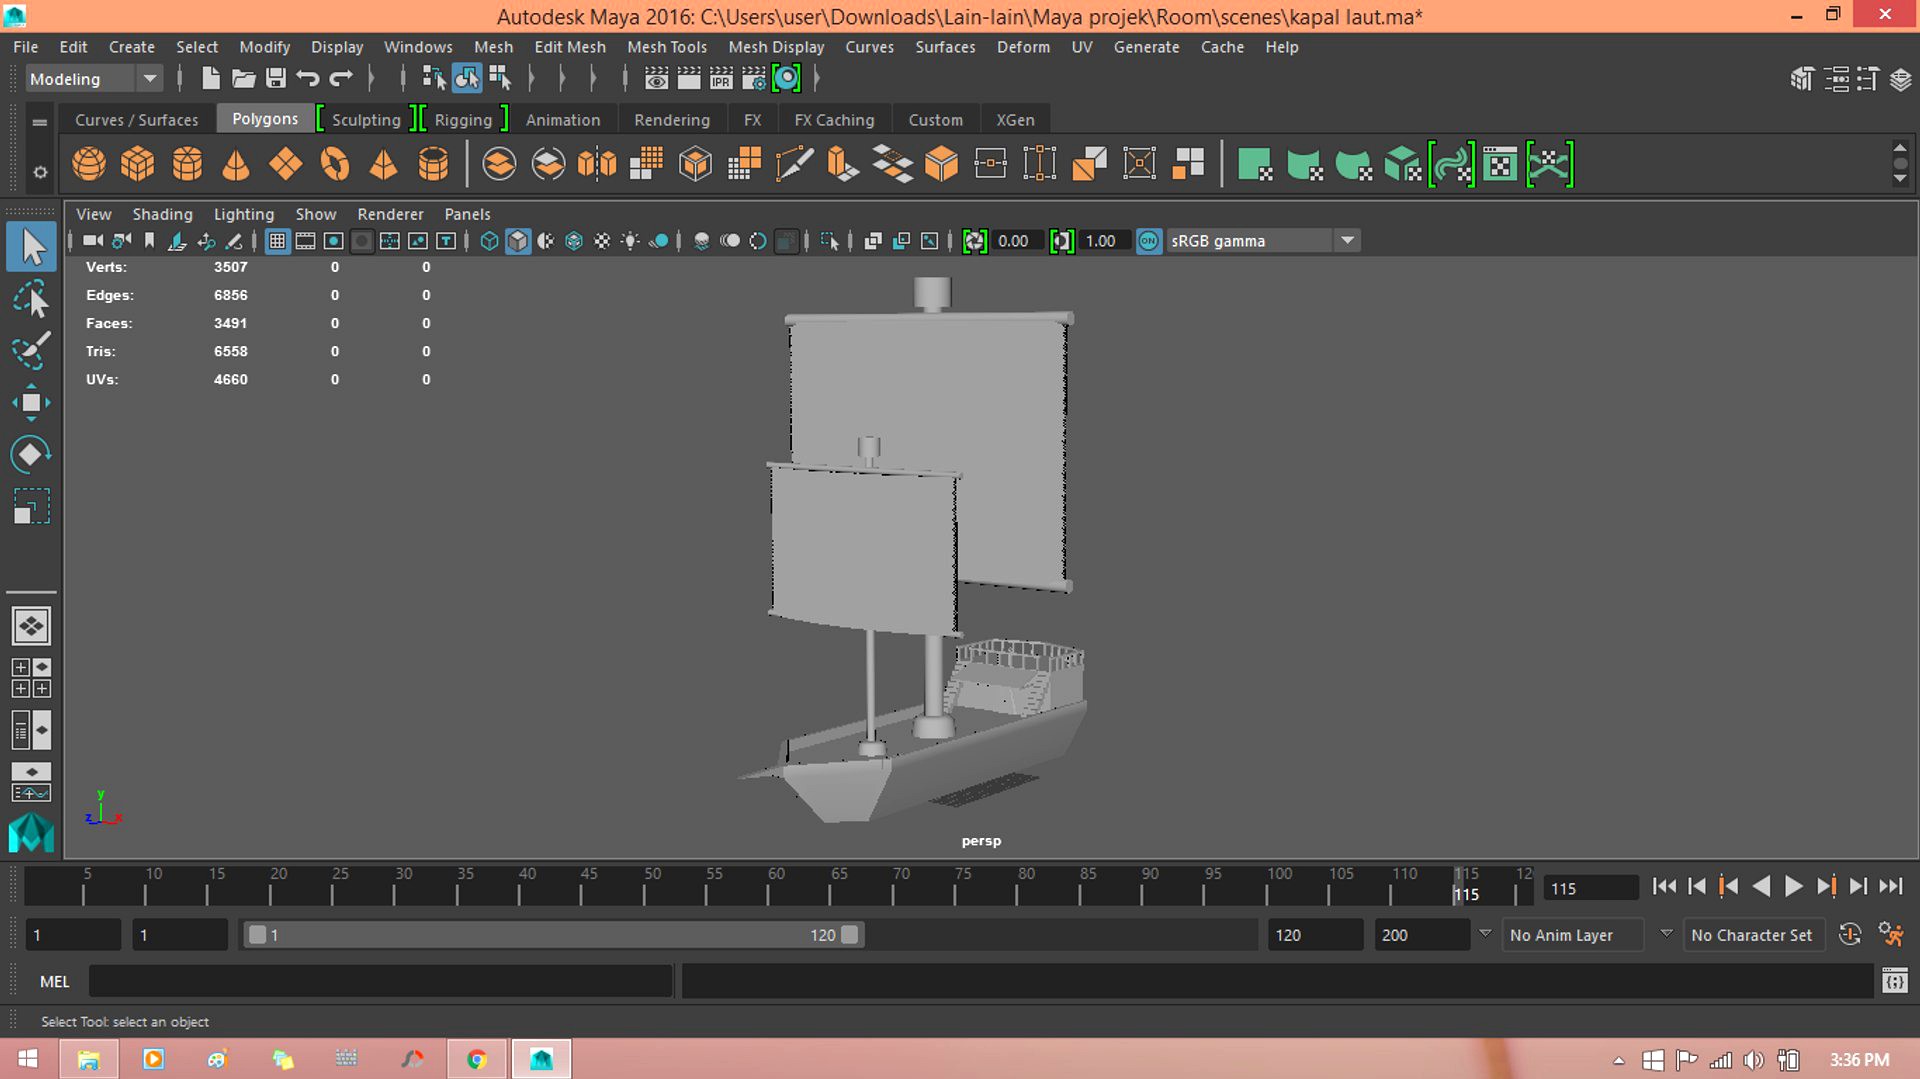This screenshot has height=1079, width=1920.
Task: Click the Save scene disk icon
Action: tap(276, 78)
